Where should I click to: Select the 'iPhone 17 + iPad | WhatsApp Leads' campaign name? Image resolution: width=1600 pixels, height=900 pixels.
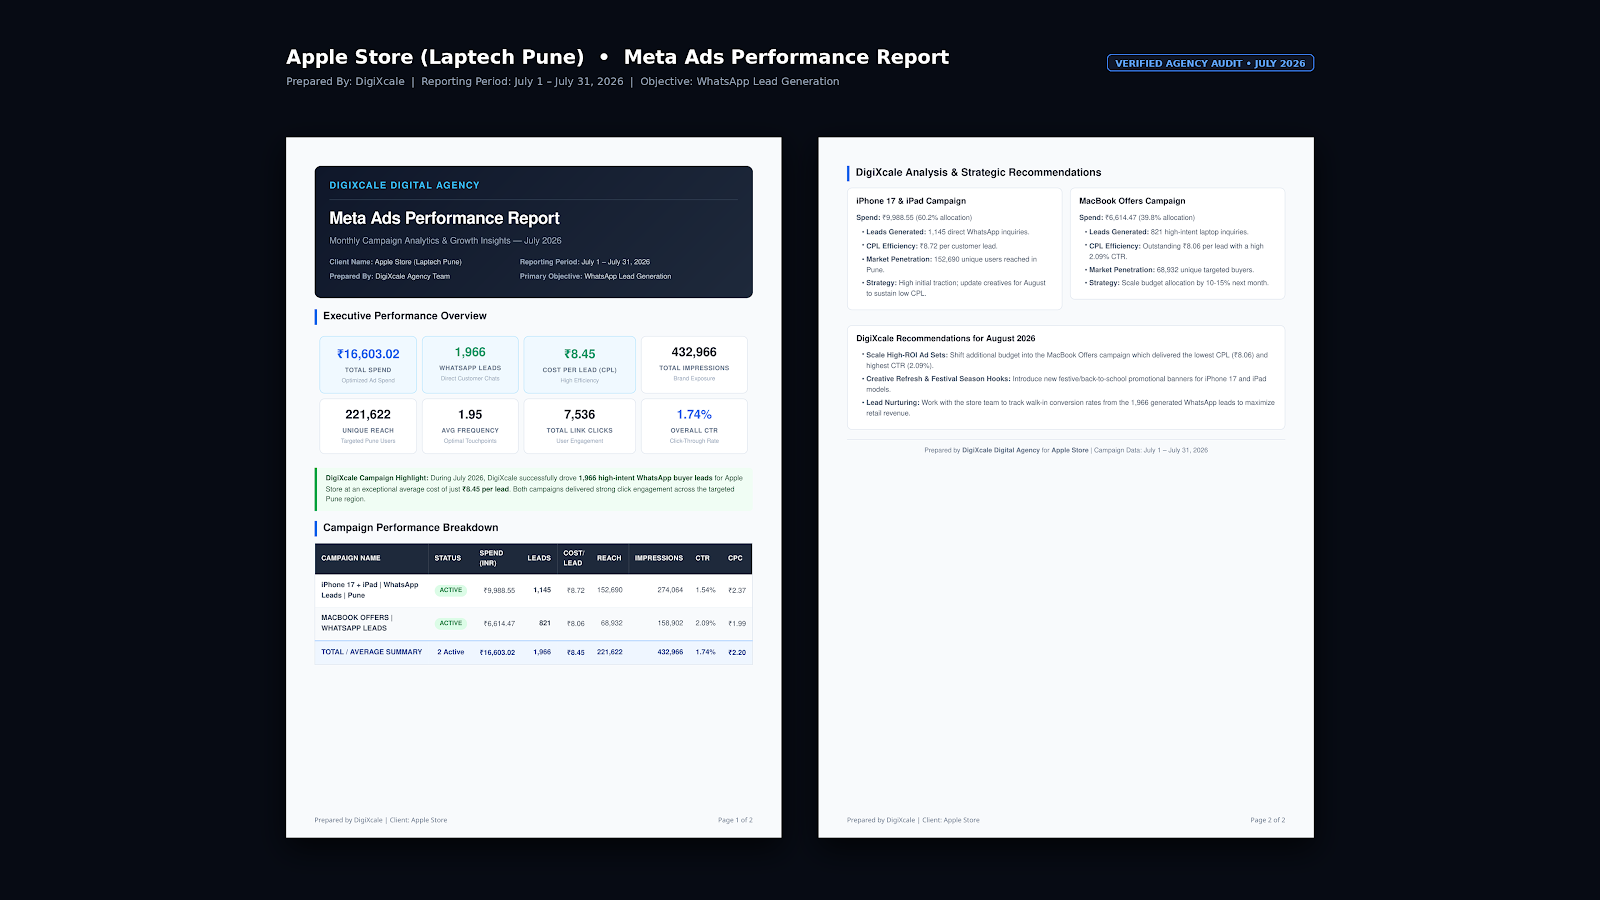[x=370, y=590]
